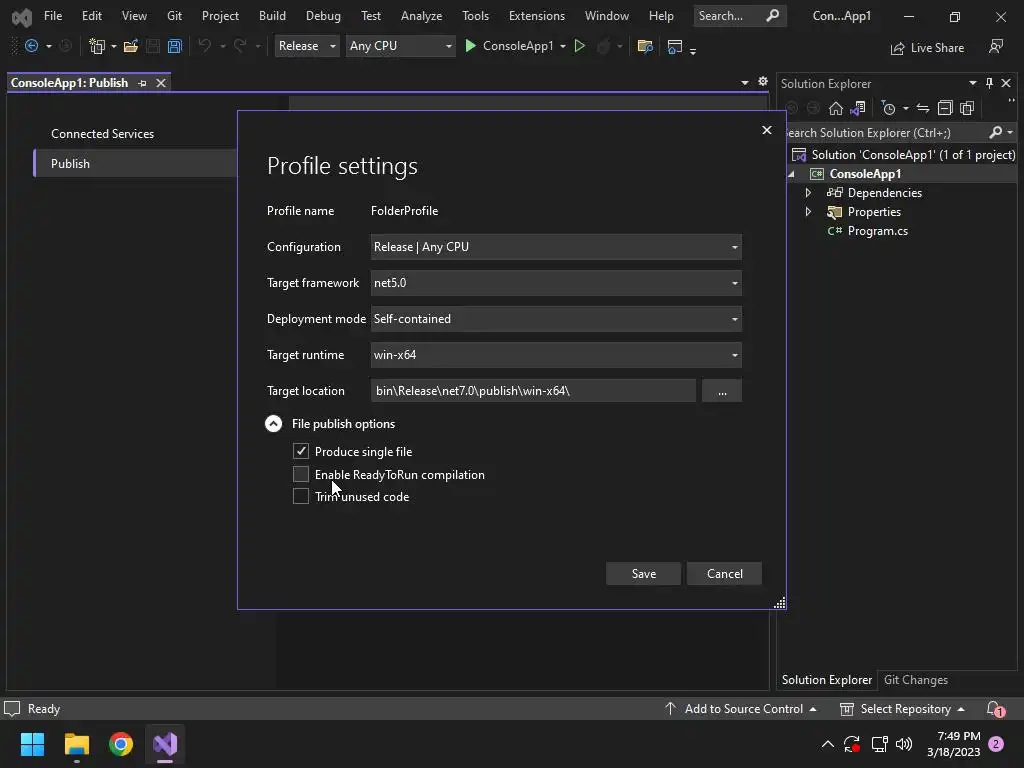Viewport: 1024px width, 768px height.
Task: Show All Files icon in Solution Explorer
Action: 967,108
